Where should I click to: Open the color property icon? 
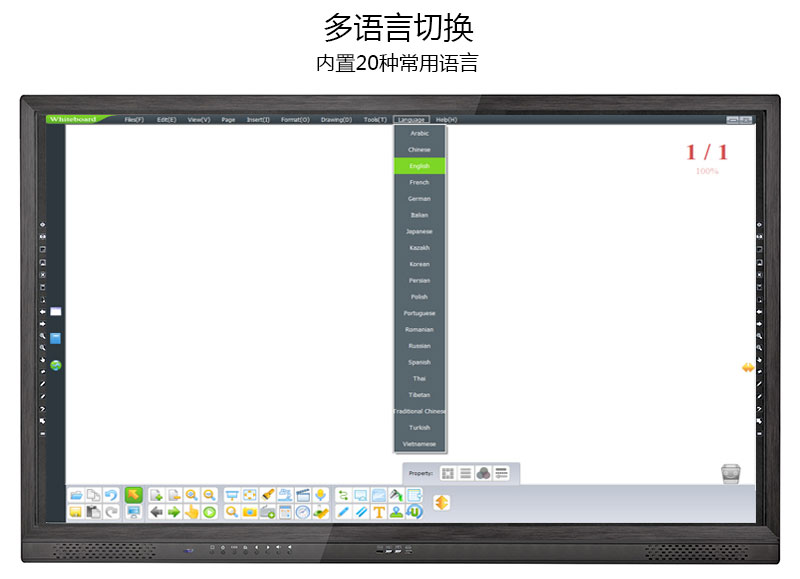482,473
